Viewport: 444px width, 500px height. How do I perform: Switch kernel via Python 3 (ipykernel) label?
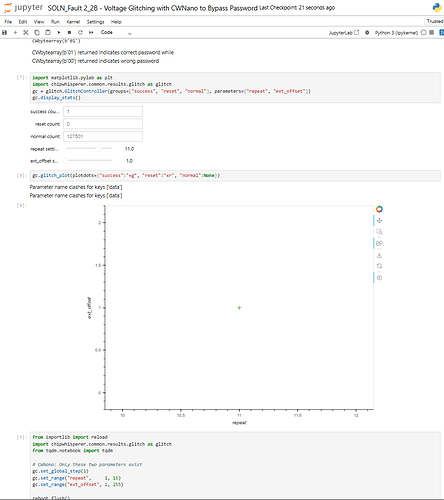click(396, 33)
